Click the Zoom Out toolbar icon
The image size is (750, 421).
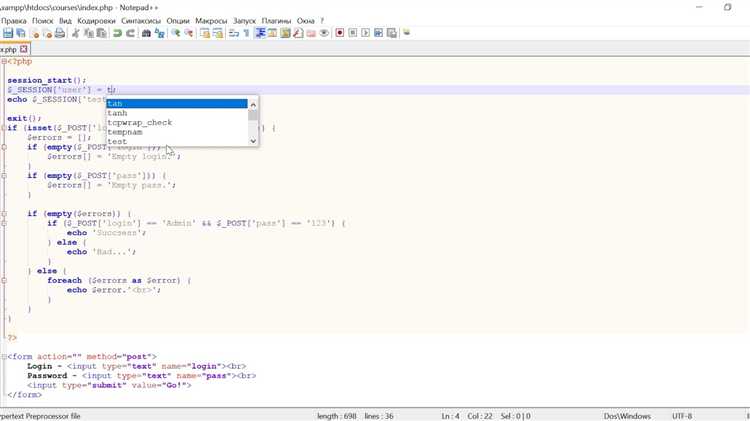[x=188, y=33]
